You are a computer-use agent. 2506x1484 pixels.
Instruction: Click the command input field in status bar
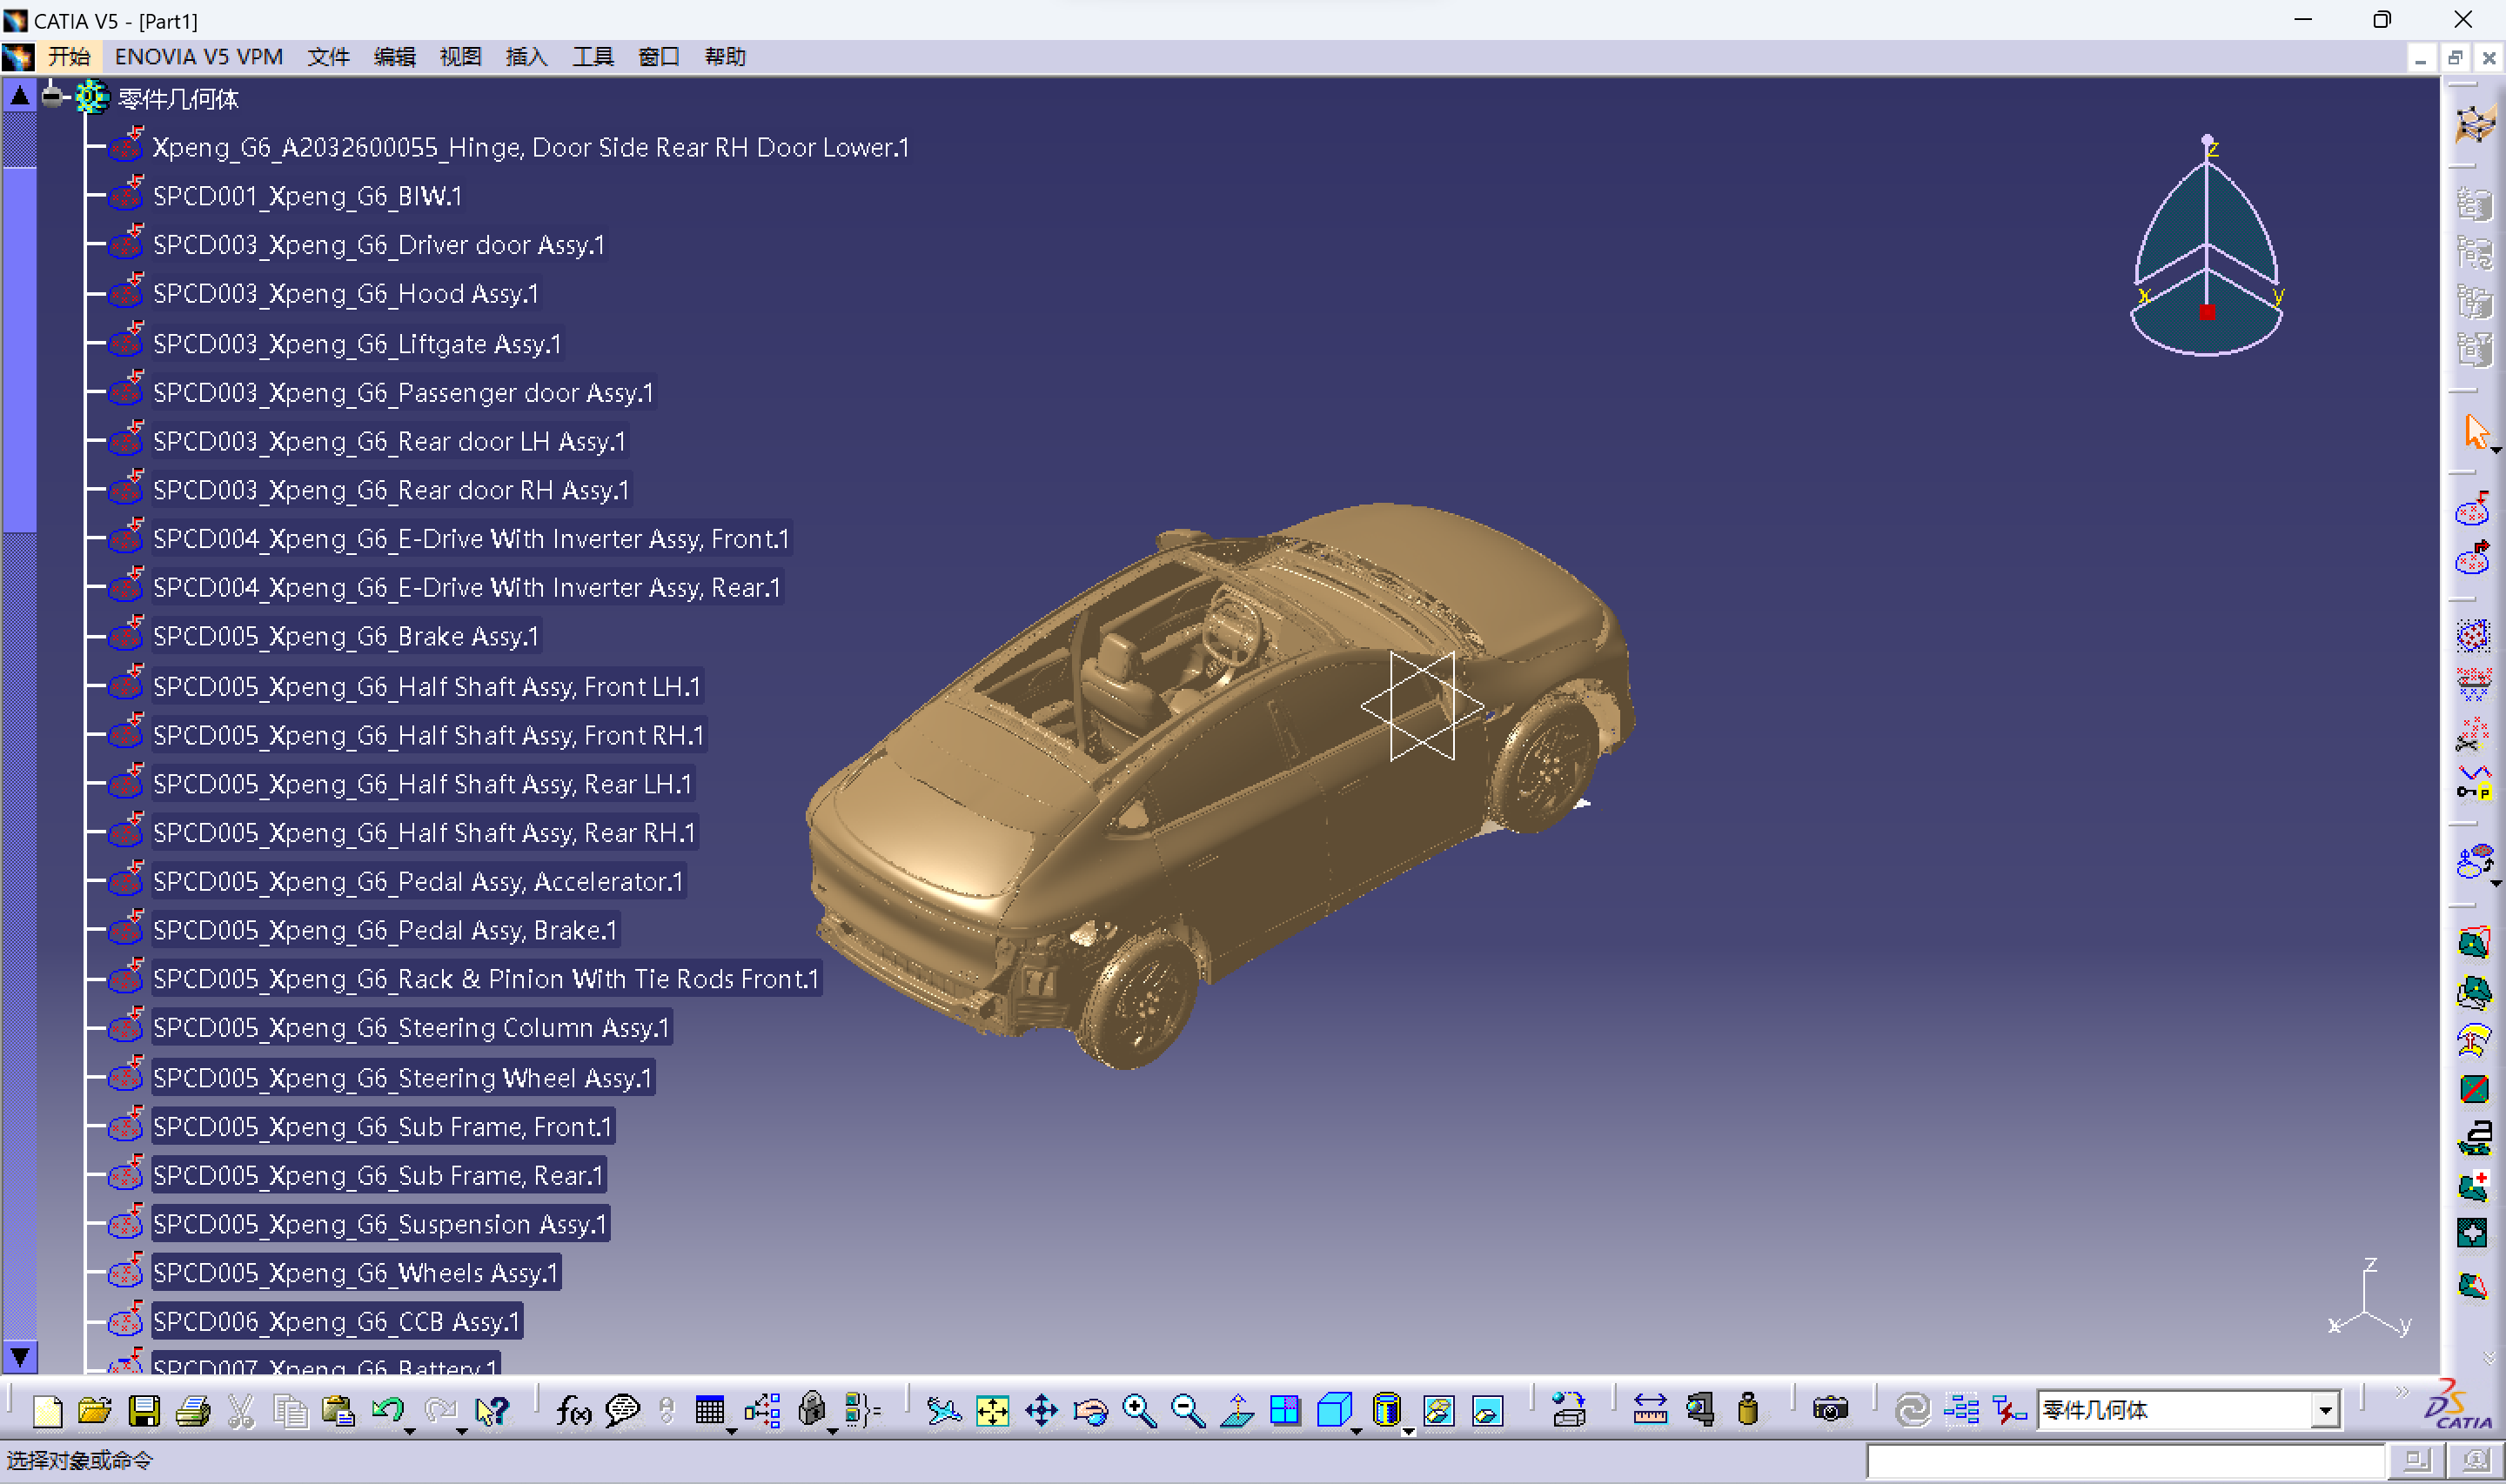point(2125,1461)
